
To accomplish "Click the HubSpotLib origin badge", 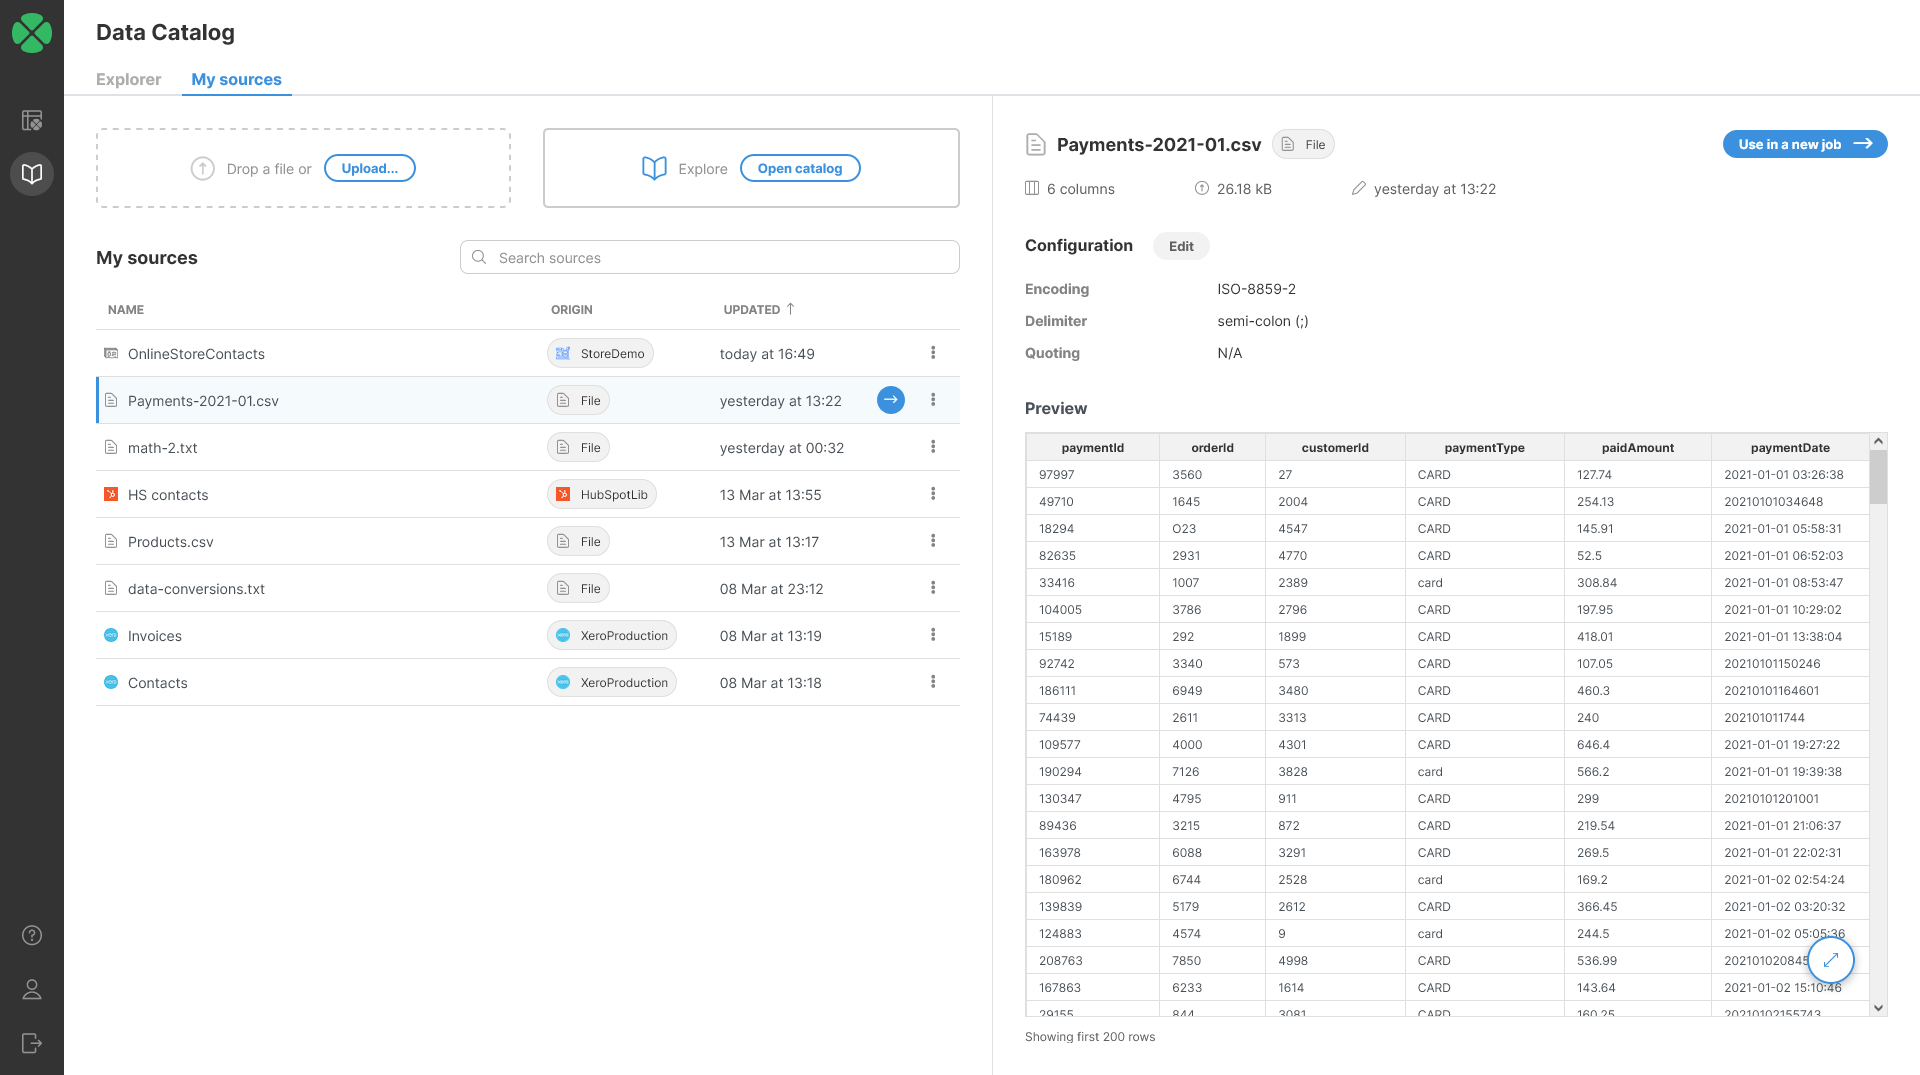I will coord(602,494).
